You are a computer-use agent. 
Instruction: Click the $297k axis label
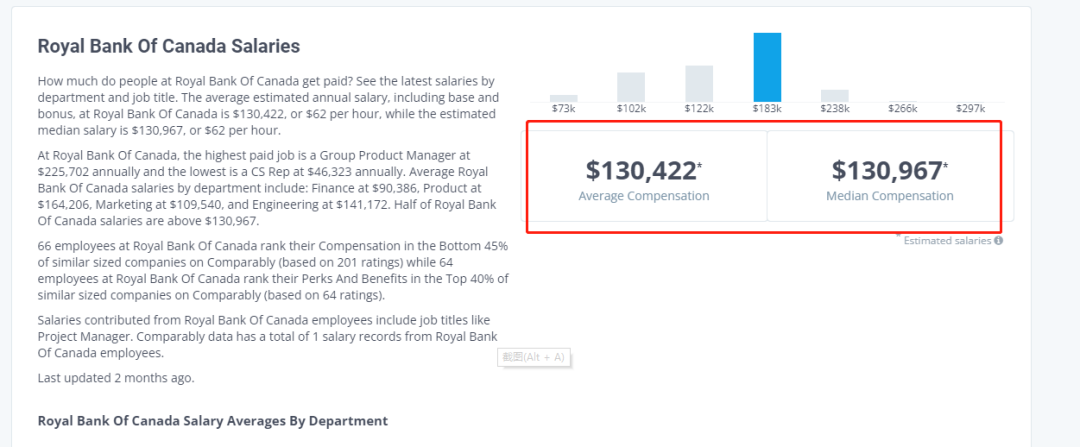tap(970, 109)
